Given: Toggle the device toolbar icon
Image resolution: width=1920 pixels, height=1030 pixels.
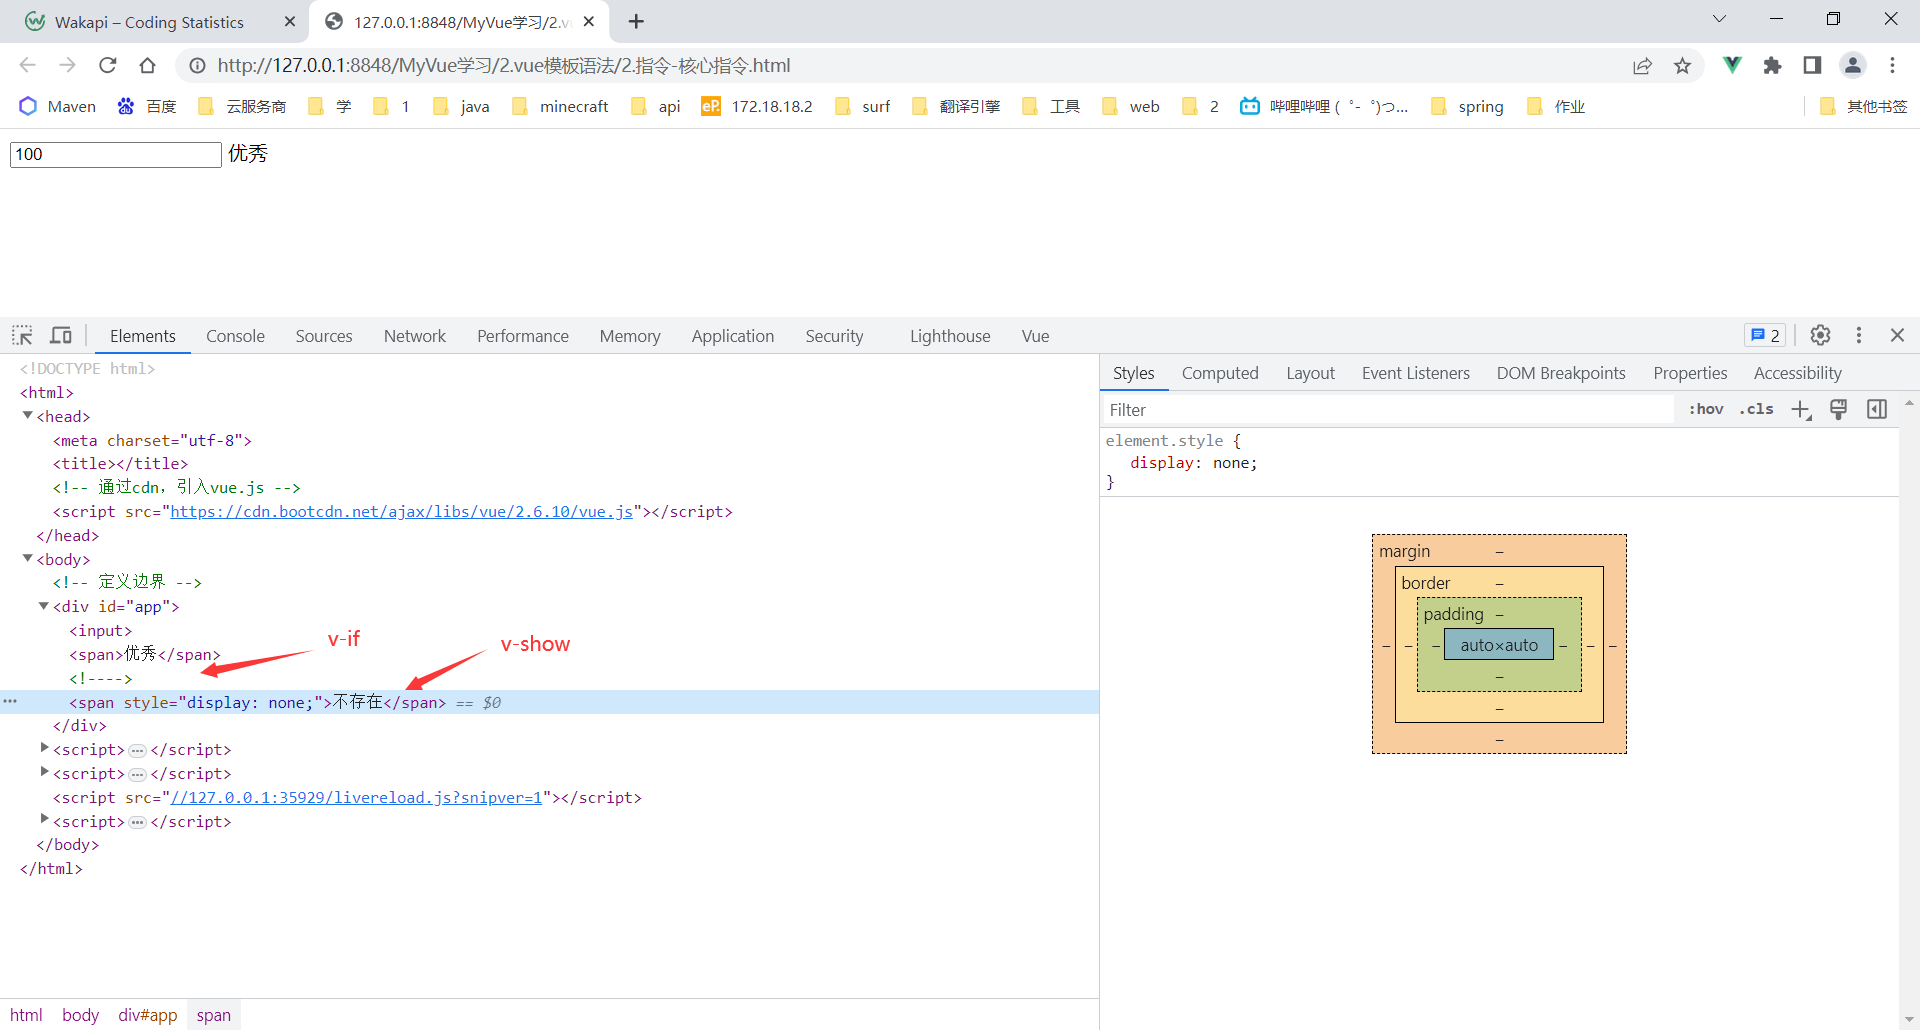Looking at the screenshot, I should (x=61, y=336).
